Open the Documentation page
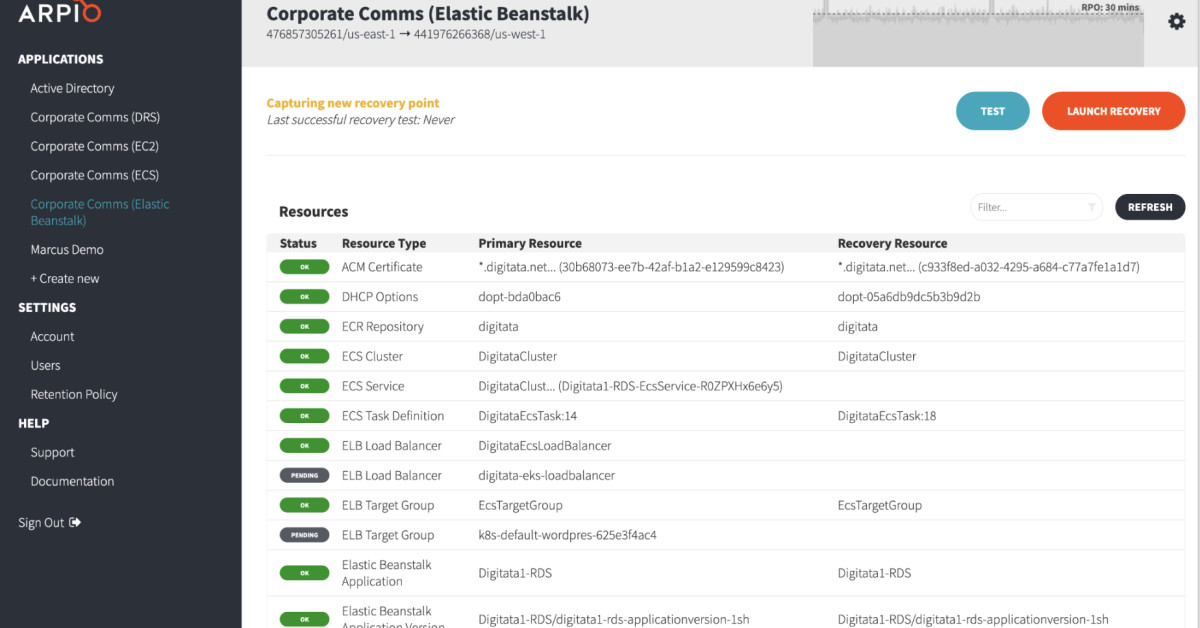Image resolution: width=1200 pixels, height=628 pixels. [x=72, y=481]
